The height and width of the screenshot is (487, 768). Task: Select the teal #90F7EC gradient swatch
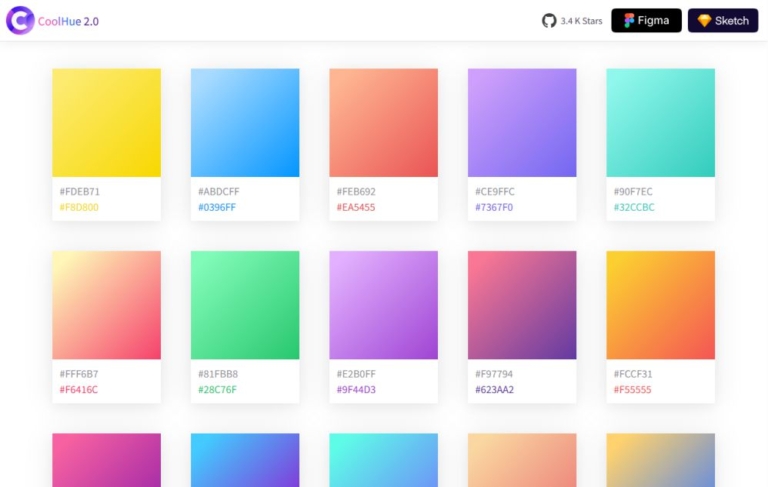click(660, 122)
